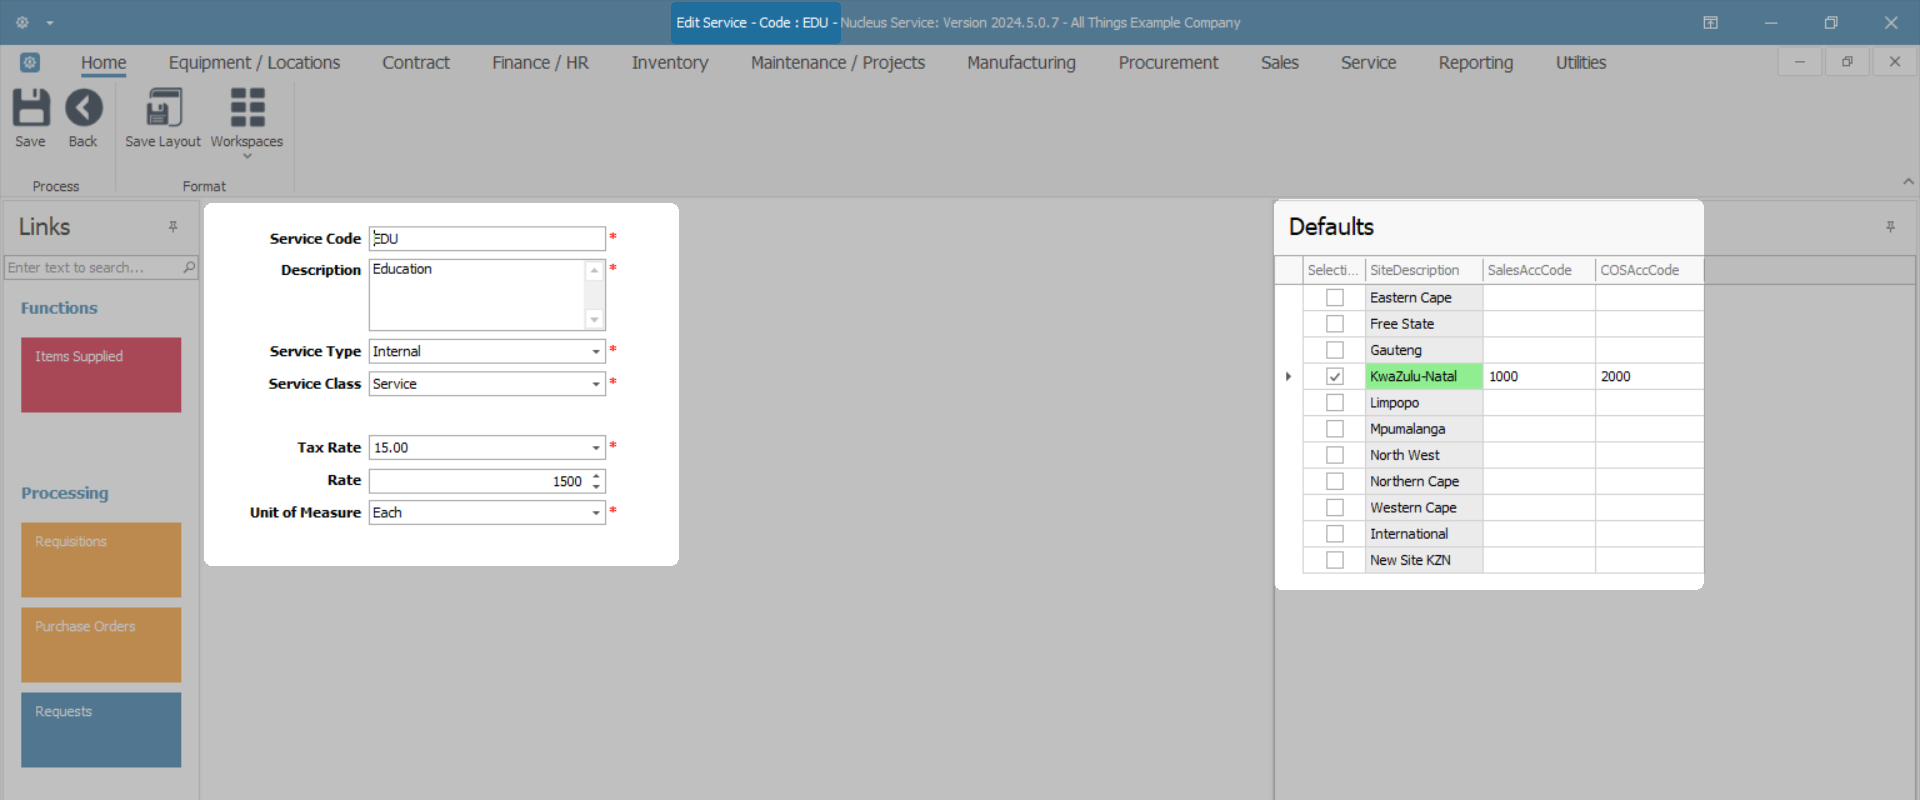Open the Requests tile
Screen dimensions: 1920x800
(x=101, y=730)
